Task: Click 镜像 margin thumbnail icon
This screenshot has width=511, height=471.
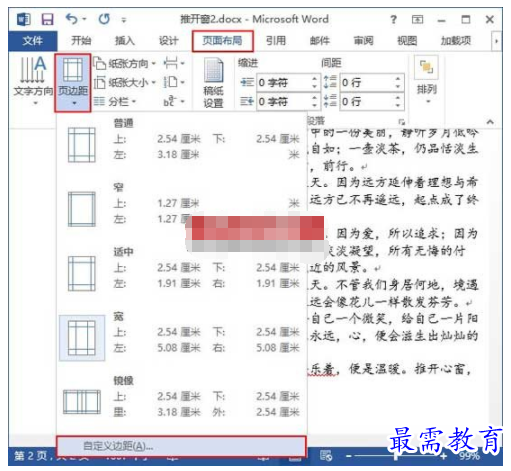Action: point(82,402)
